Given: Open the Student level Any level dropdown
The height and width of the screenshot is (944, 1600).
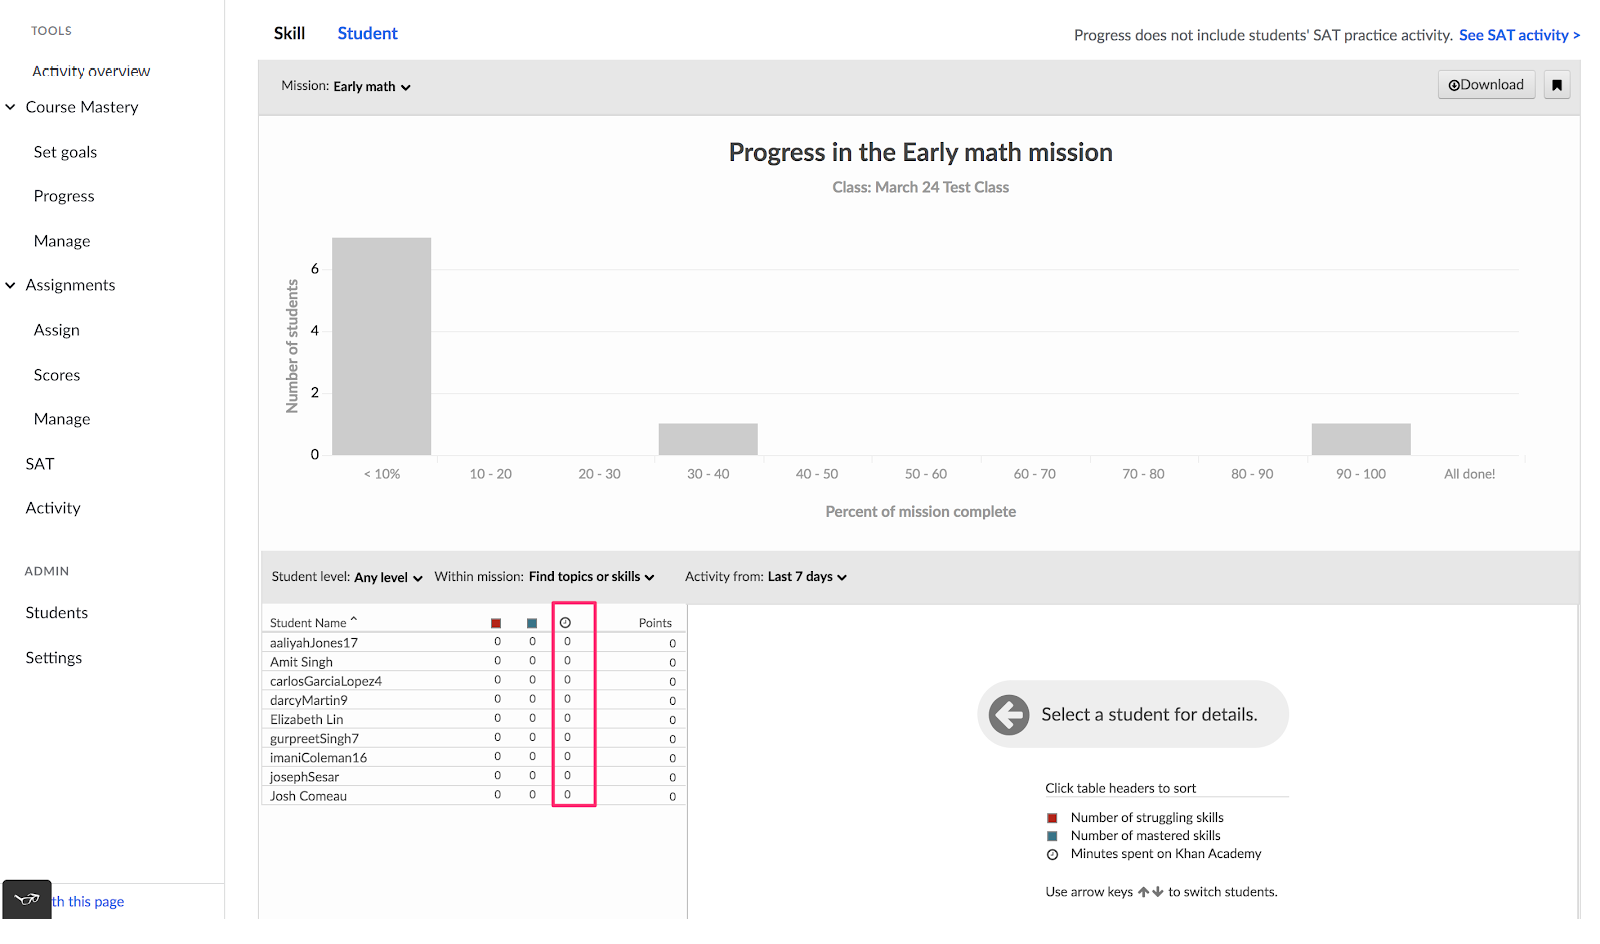Looking at the screenshot, I should tap(388, 577).
